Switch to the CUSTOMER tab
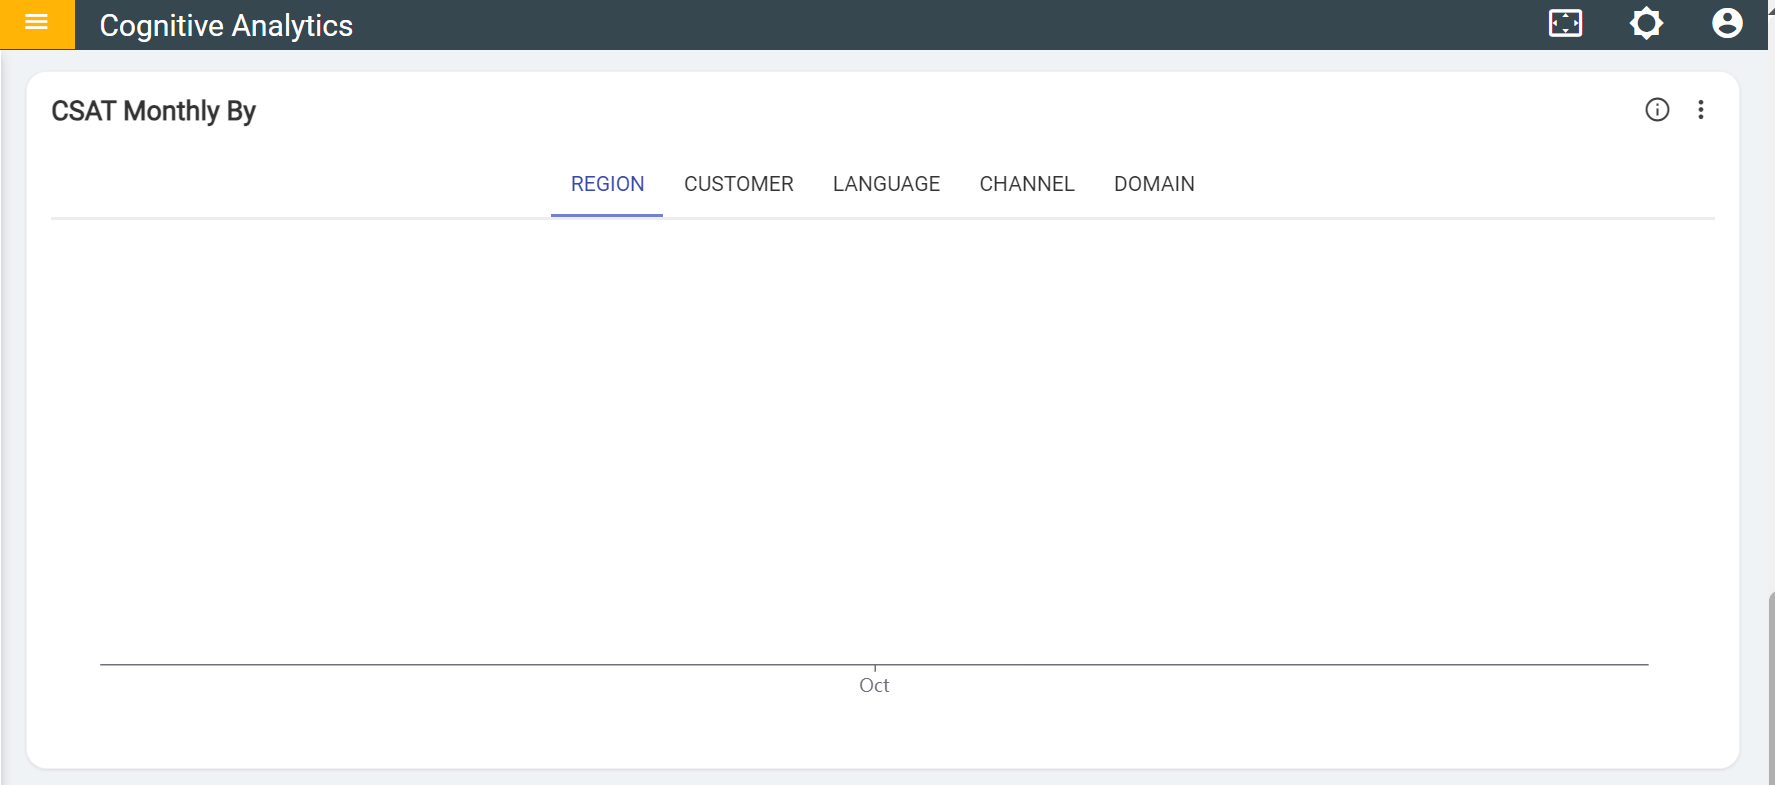The height and width of the screenshot is (785, 1775). point(738,184)
